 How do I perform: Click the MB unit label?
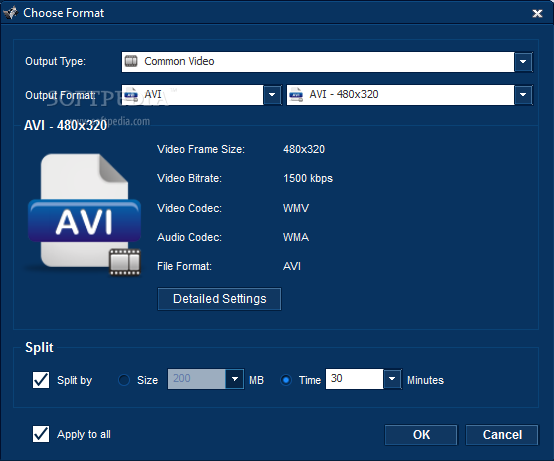coord(256,380)
